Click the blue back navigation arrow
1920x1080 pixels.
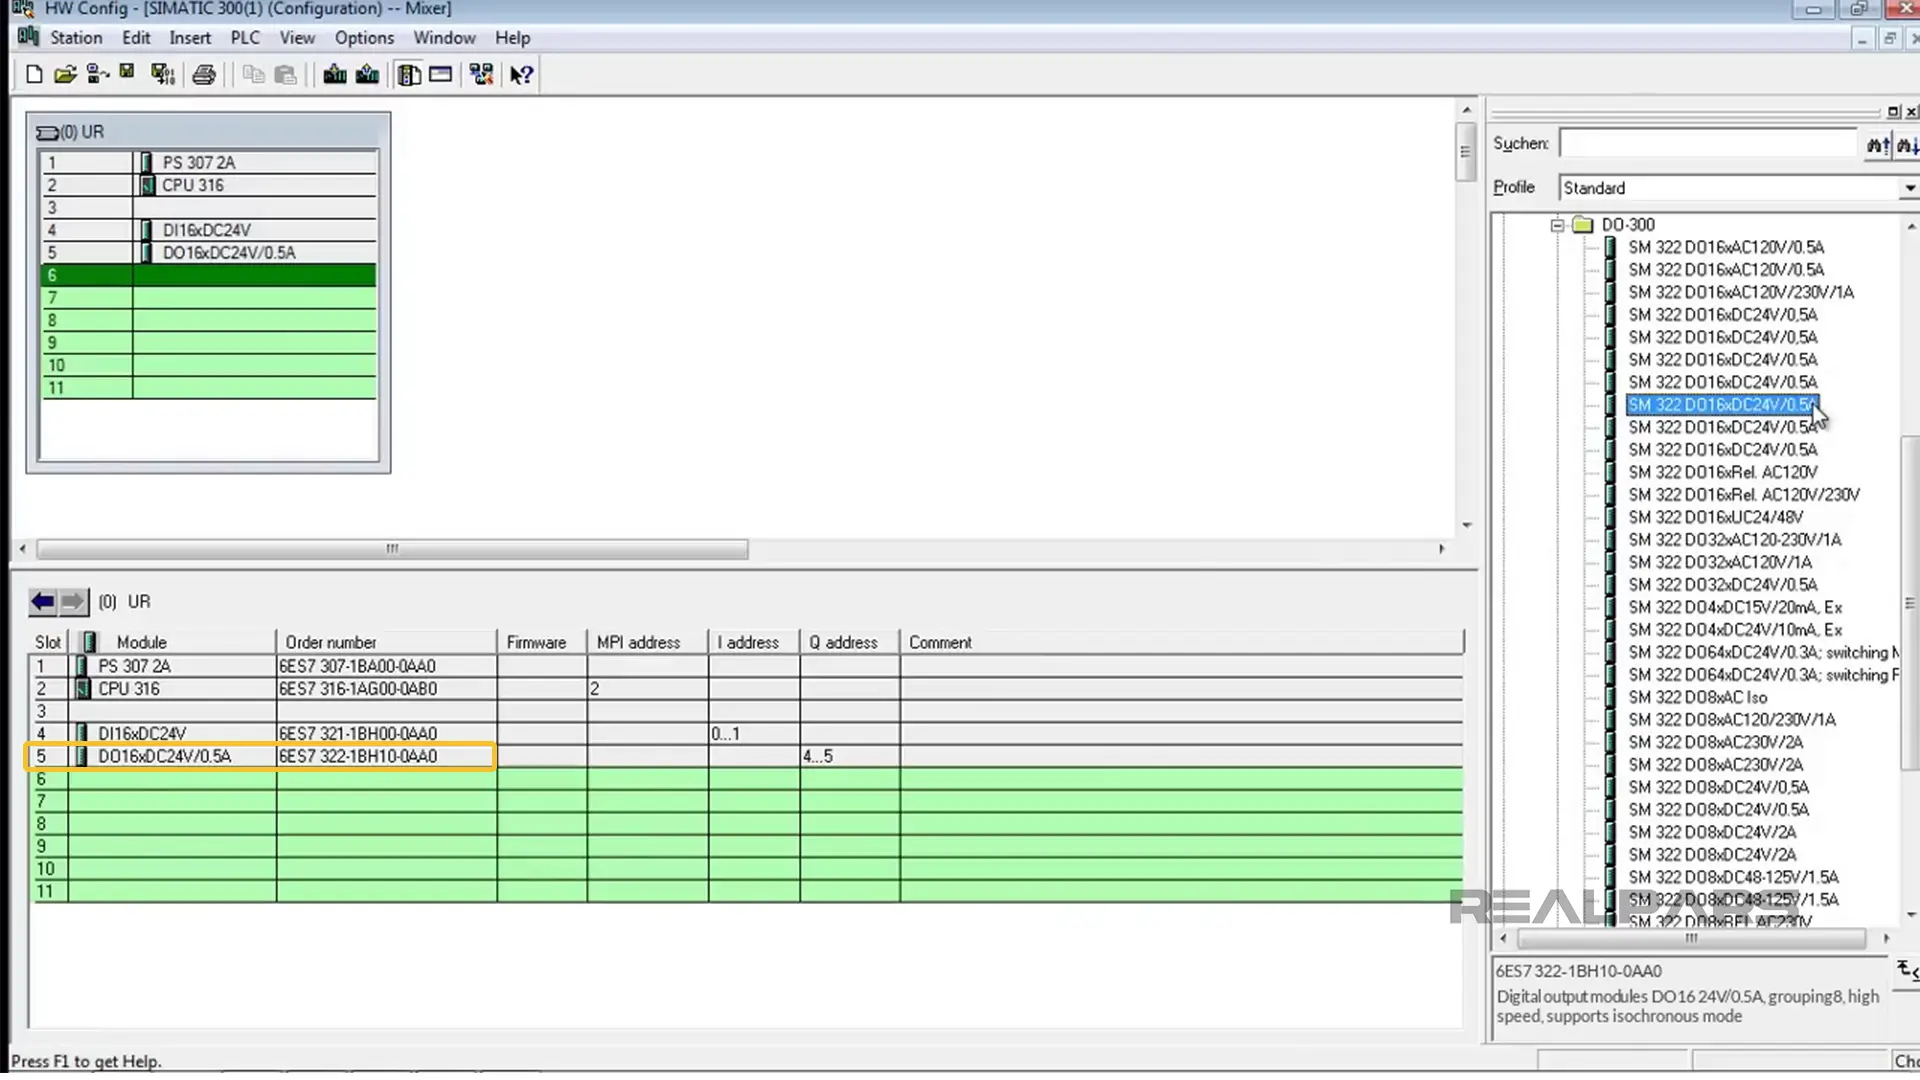click(x=43, y=601)
